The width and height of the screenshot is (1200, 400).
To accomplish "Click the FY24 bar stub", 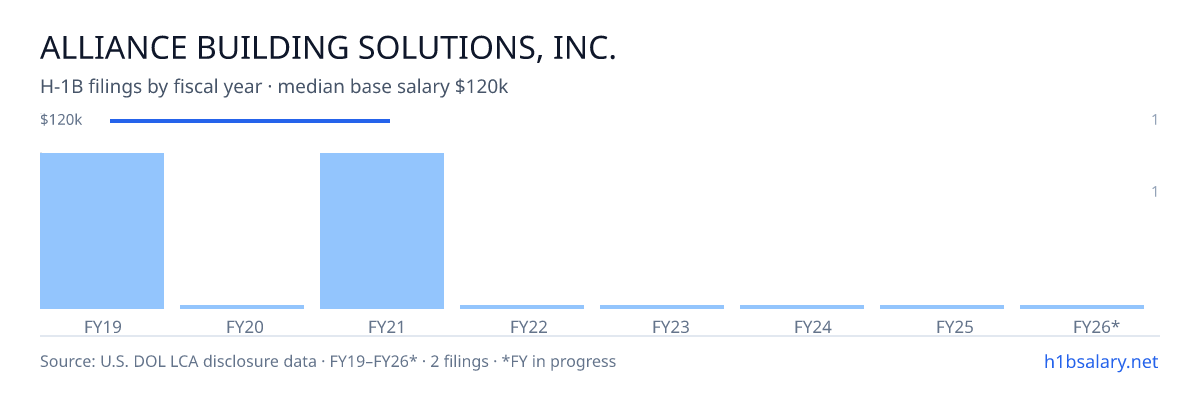I will tap(802, 307).
